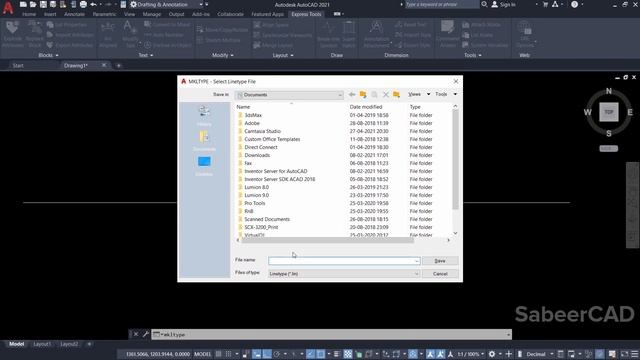
Task: Click the Clean Screen icon in status bar
Action: 624,354
